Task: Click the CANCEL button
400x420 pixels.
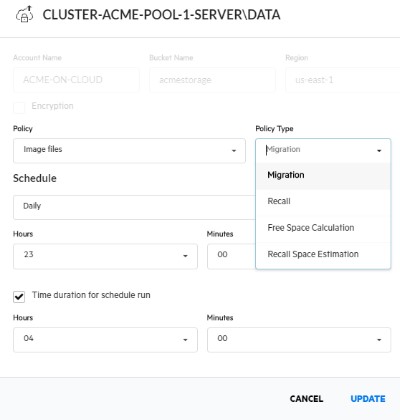Action: (x=306, y=399)
